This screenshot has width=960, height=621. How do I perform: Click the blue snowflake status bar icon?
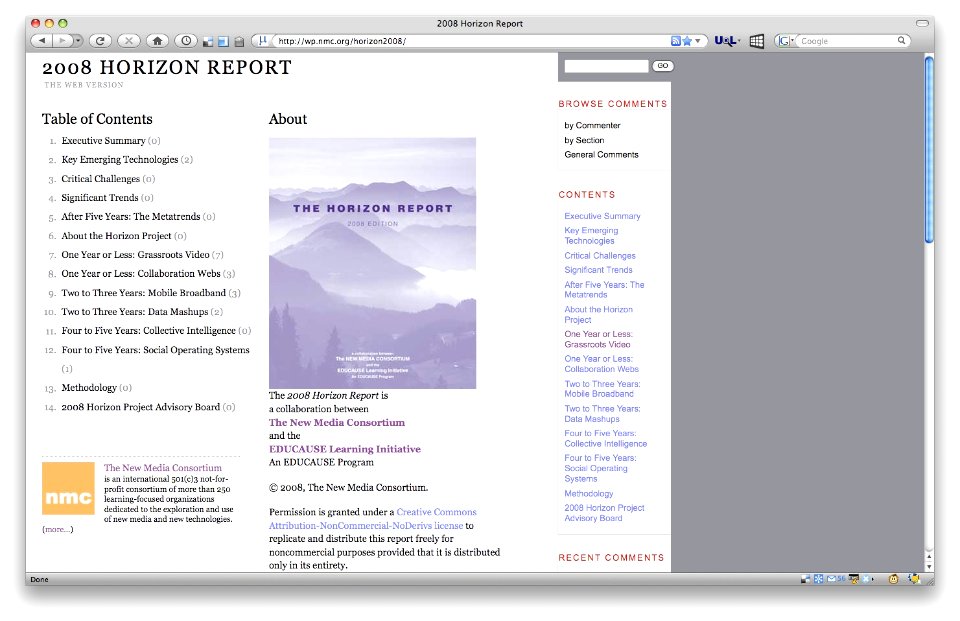point(819,579)
